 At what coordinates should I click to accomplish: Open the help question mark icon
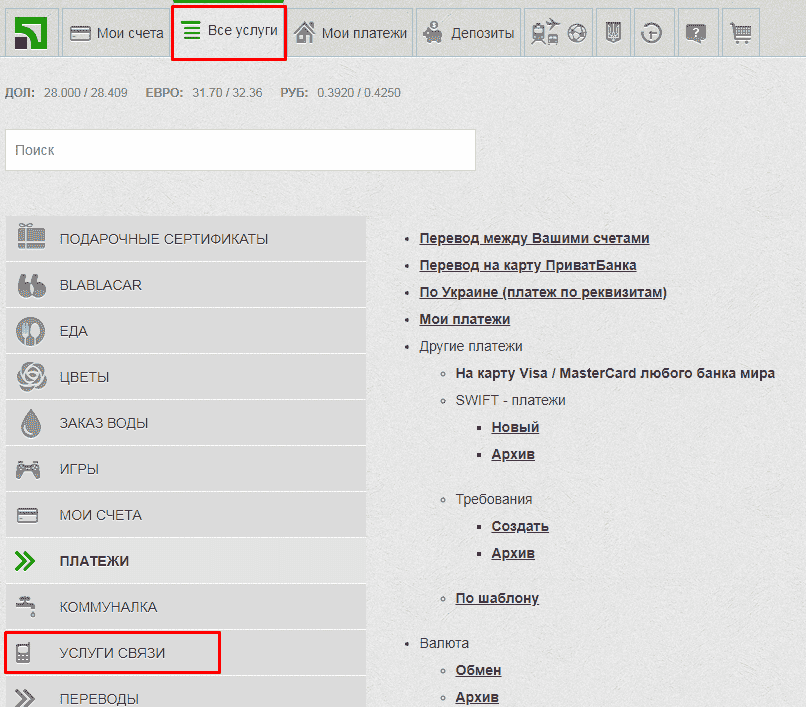tap(697, 33)
